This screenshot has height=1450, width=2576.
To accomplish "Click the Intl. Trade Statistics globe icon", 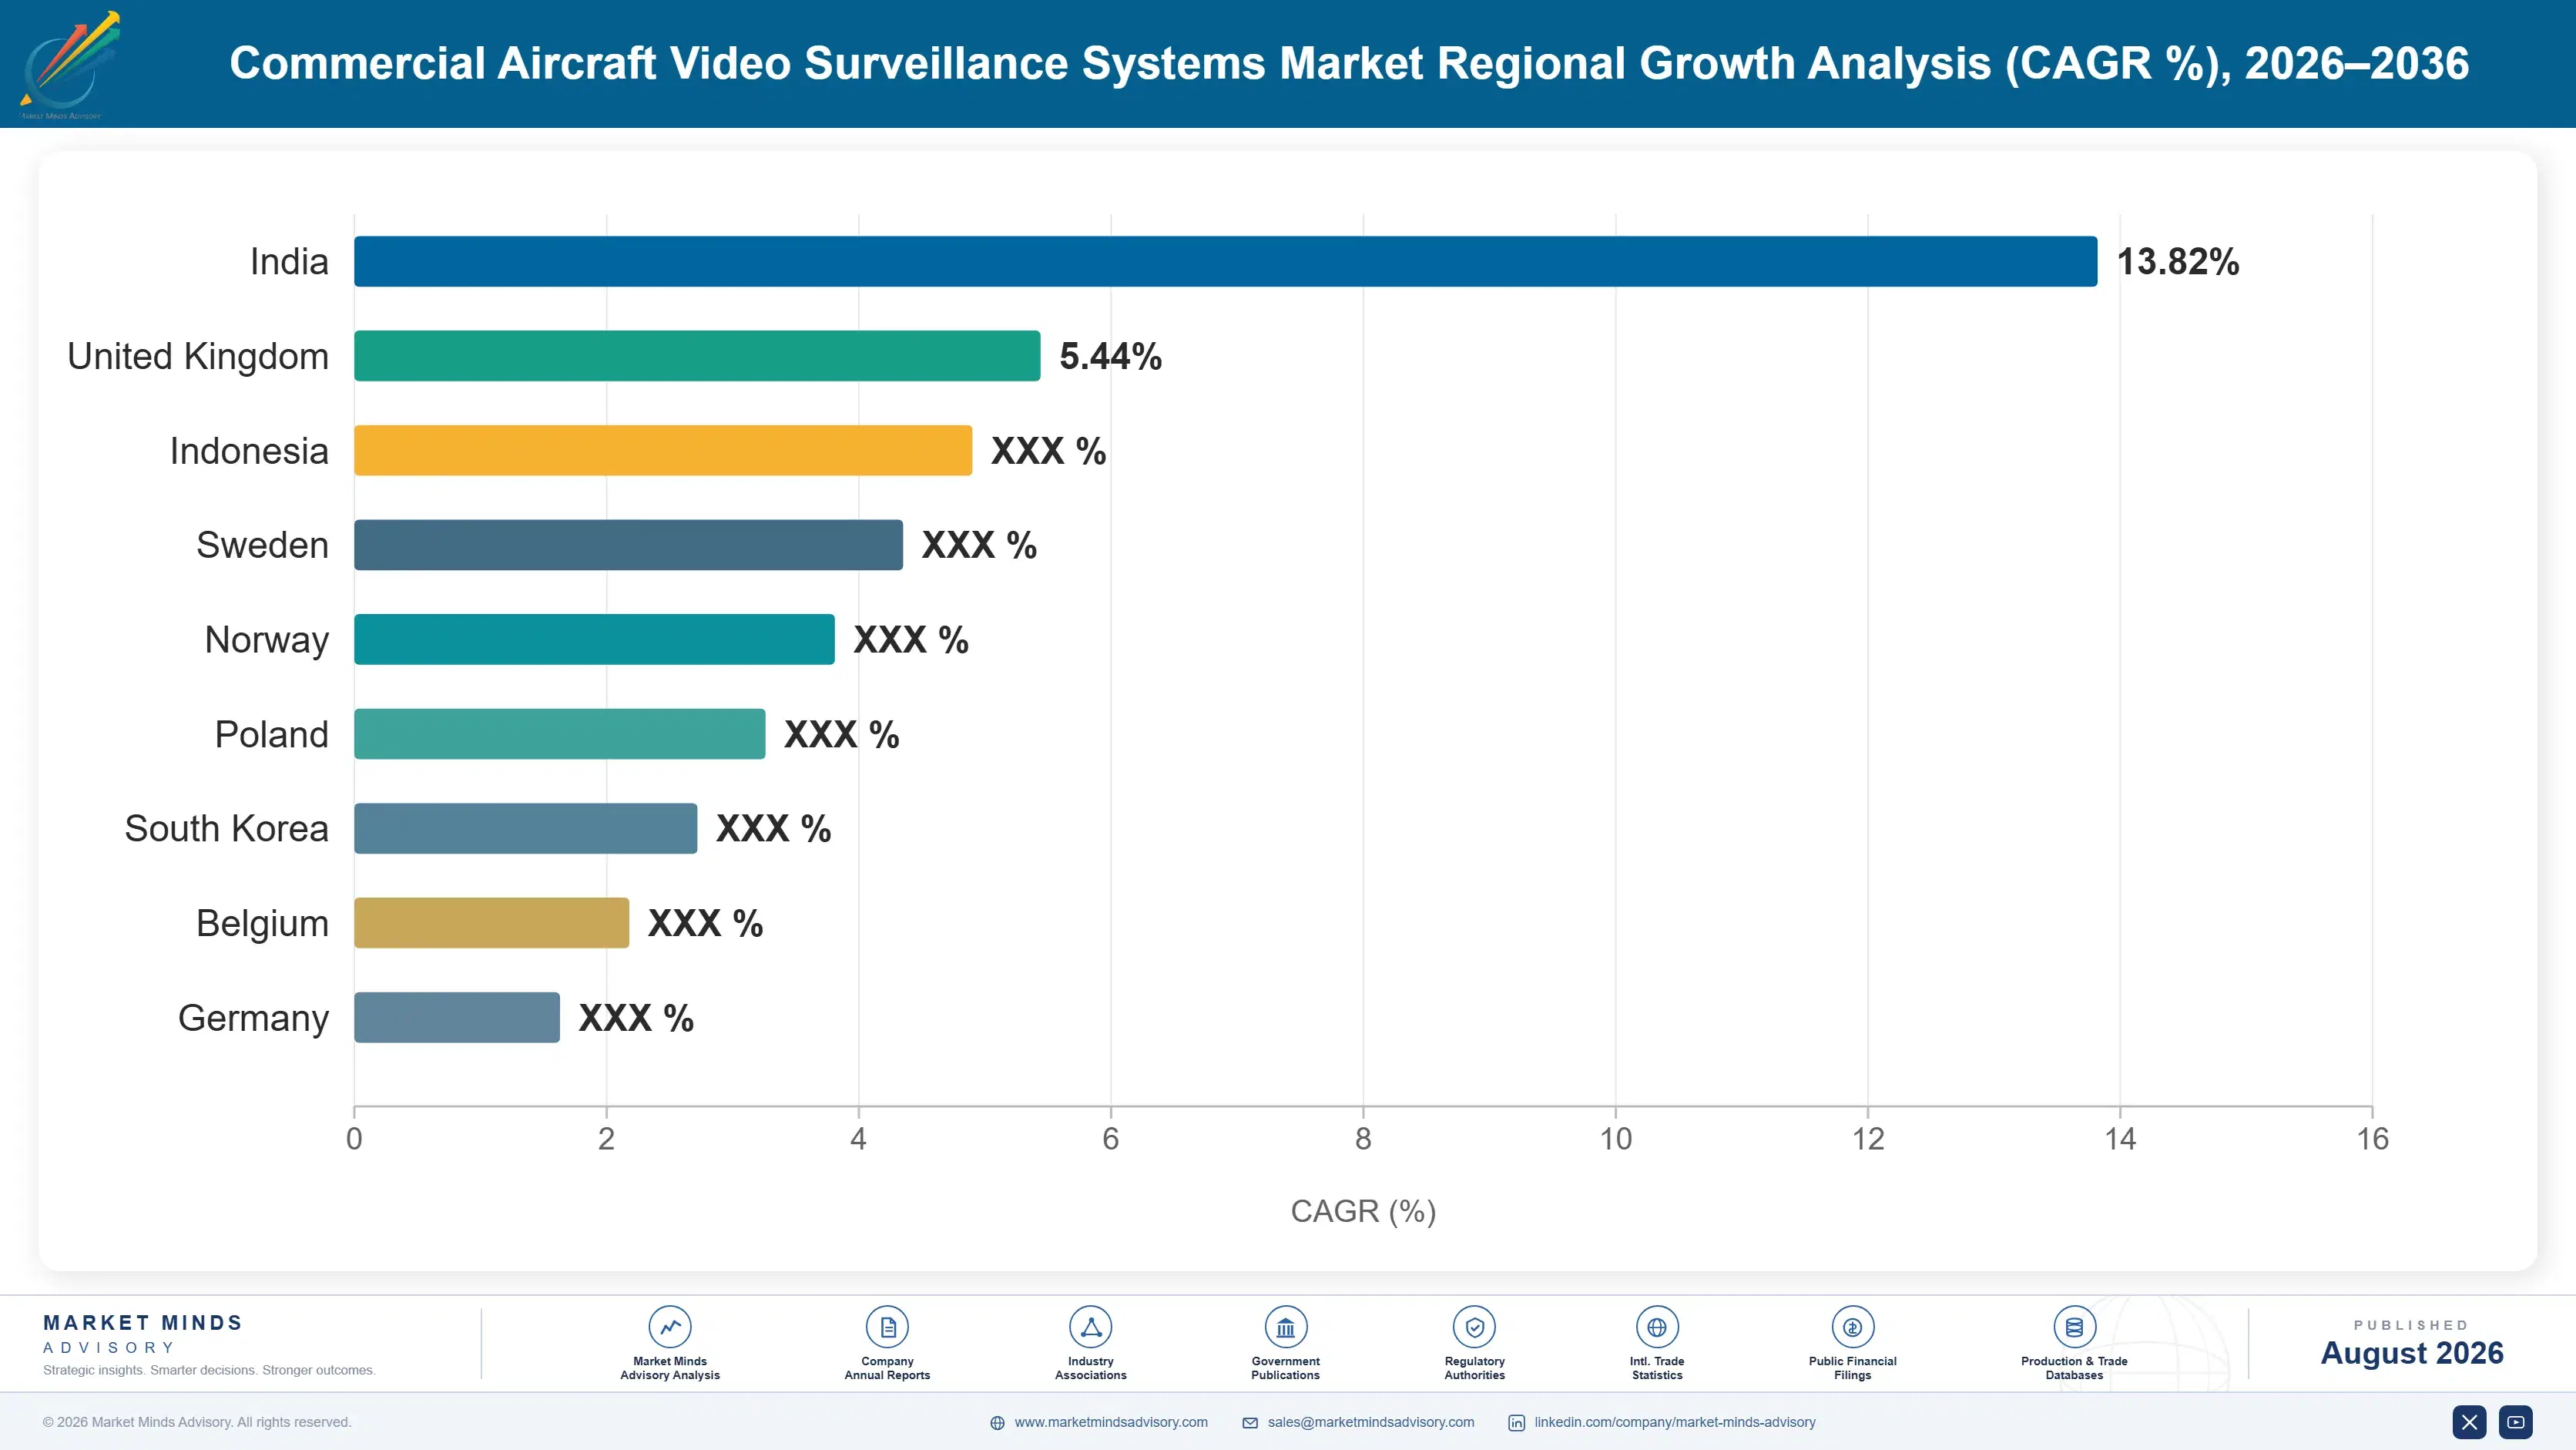I will 1657,1327.
